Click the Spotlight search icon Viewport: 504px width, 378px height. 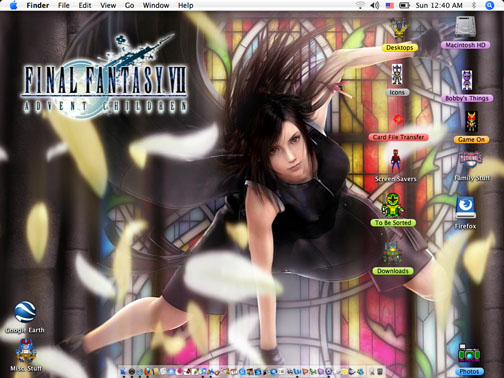tap(489, 5)
